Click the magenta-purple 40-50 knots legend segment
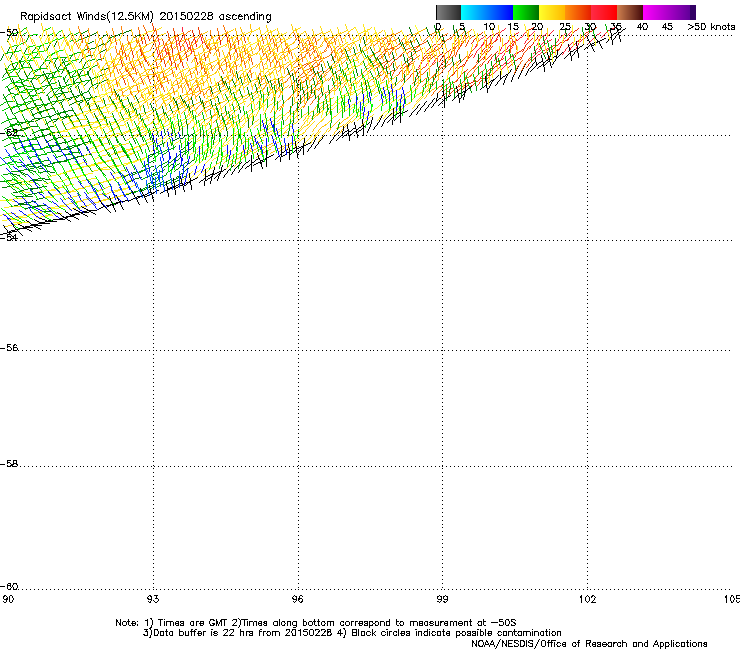The image size is (740, 650). tap(669, 12)
